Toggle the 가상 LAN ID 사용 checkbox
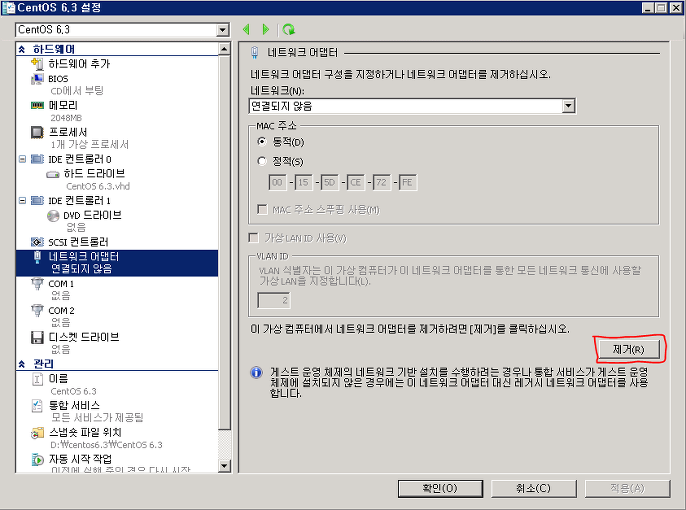Screen dimensions: 686x510 point(253,238)
